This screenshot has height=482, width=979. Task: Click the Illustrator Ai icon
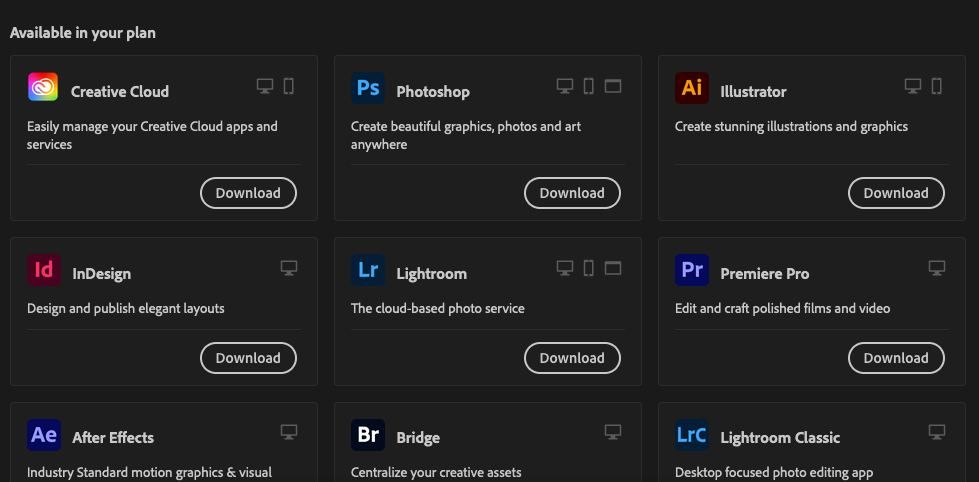(x=692, y=89)
